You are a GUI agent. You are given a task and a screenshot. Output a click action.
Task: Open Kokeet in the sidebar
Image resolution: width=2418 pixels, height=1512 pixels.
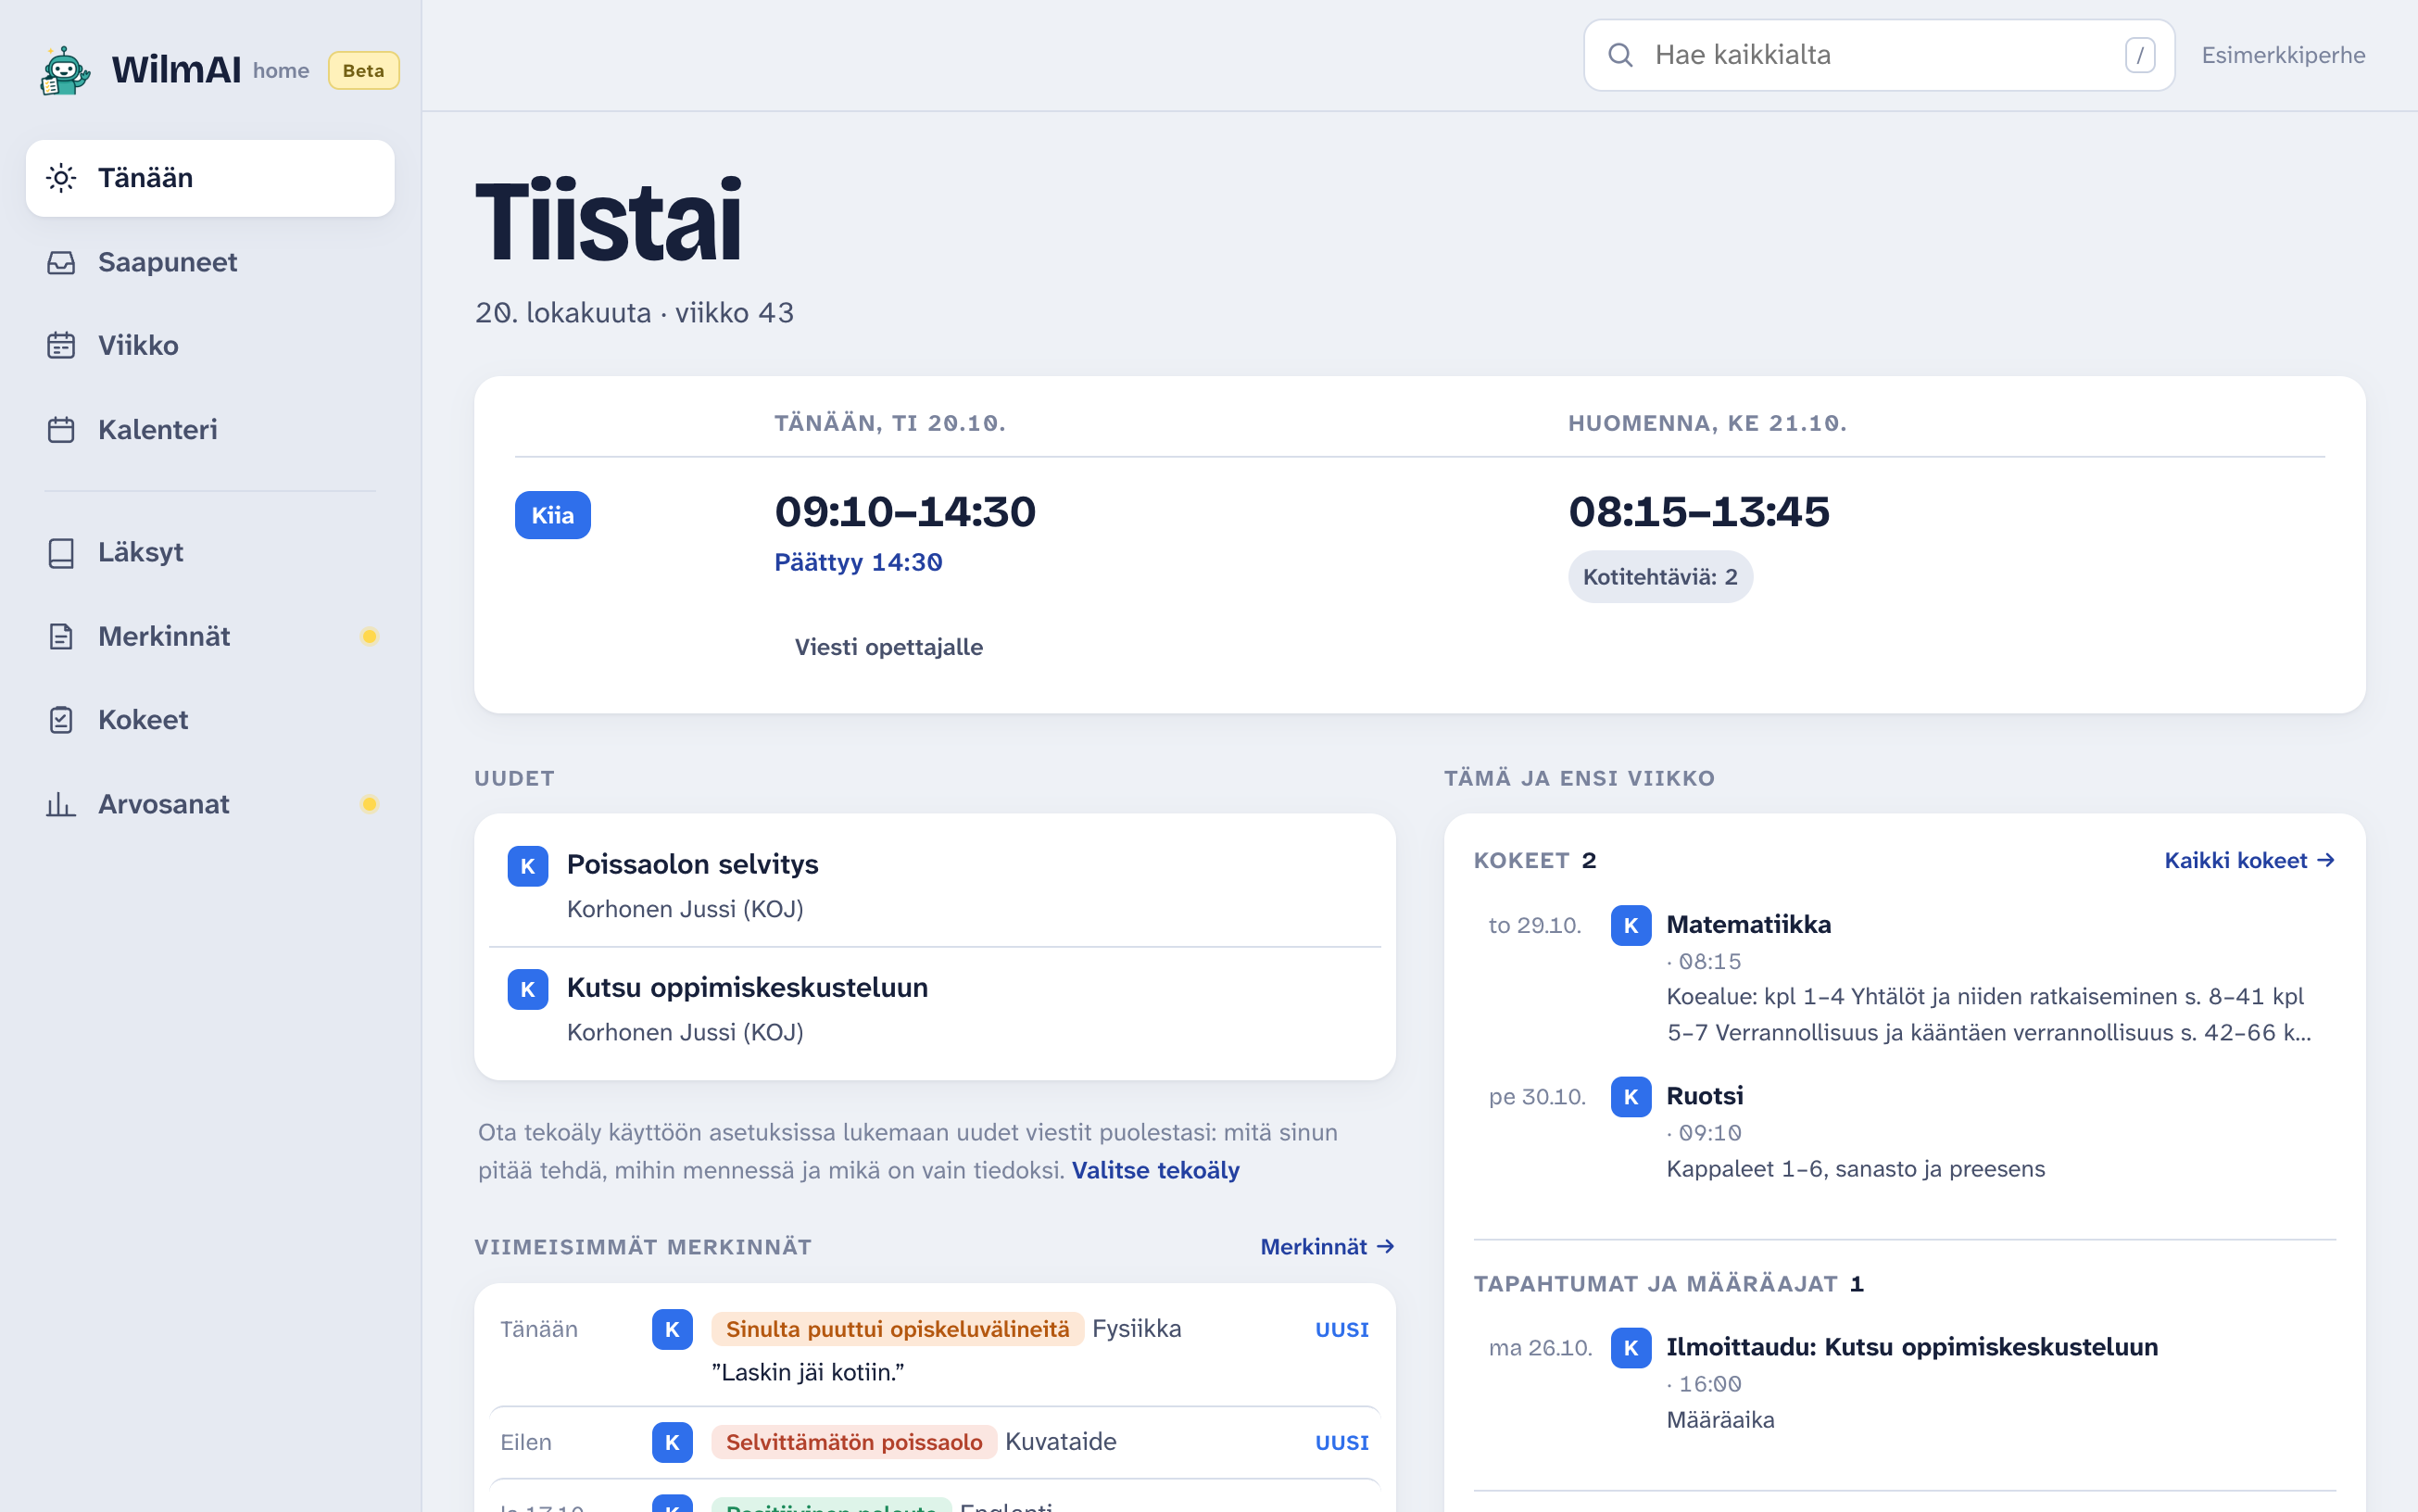click(210, 720)
